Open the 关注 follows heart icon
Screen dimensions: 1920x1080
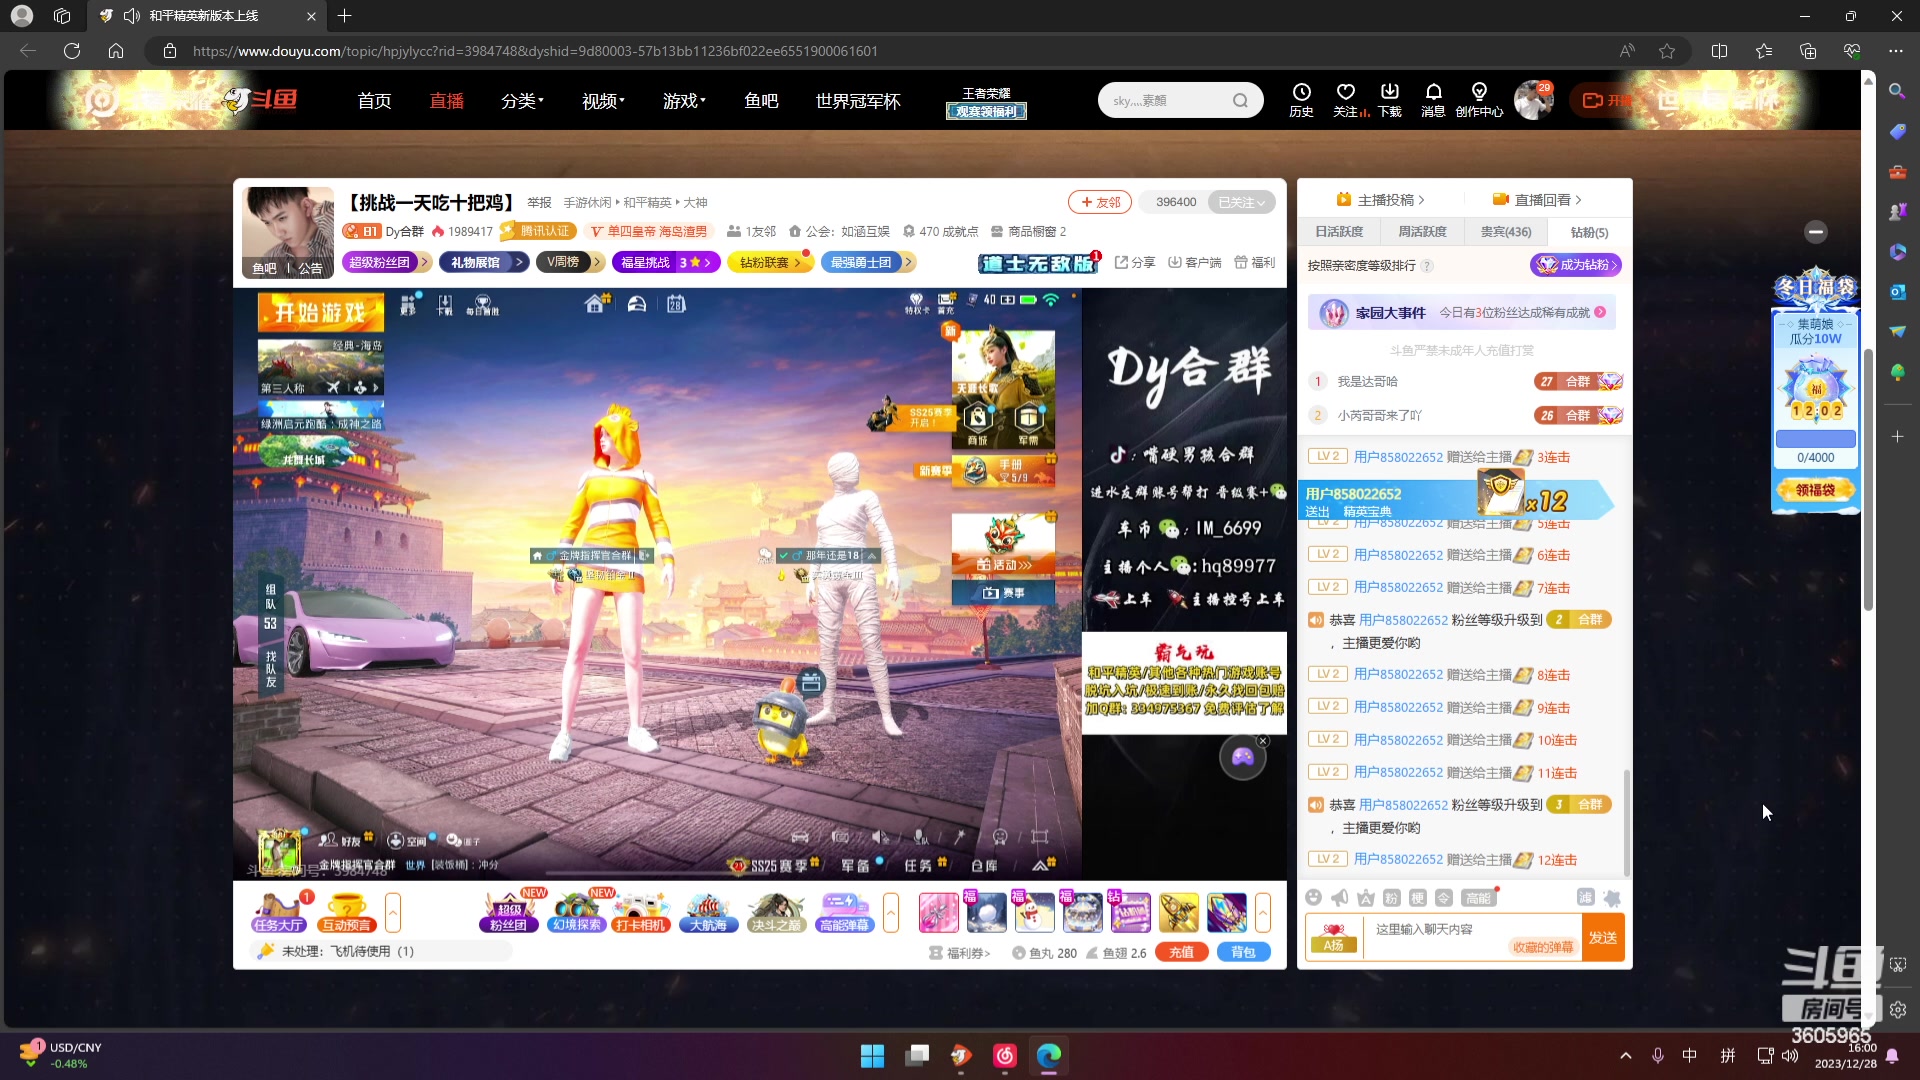click(x=1348, y=100)
